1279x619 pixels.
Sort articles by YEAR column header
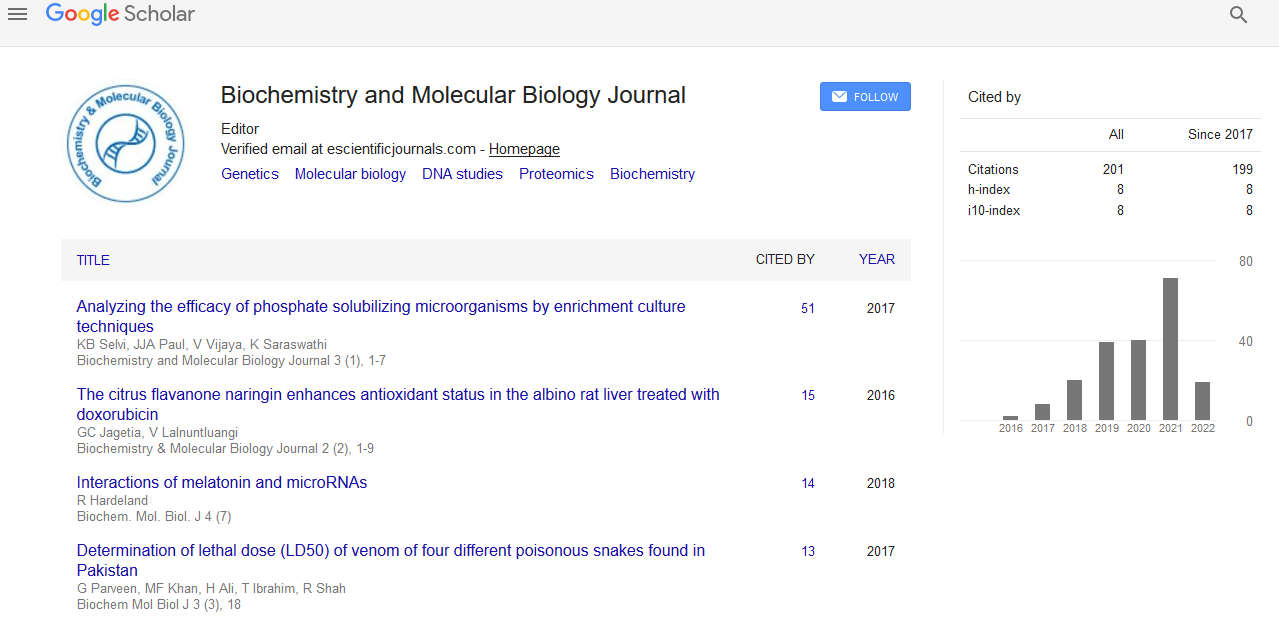point(877,260)
